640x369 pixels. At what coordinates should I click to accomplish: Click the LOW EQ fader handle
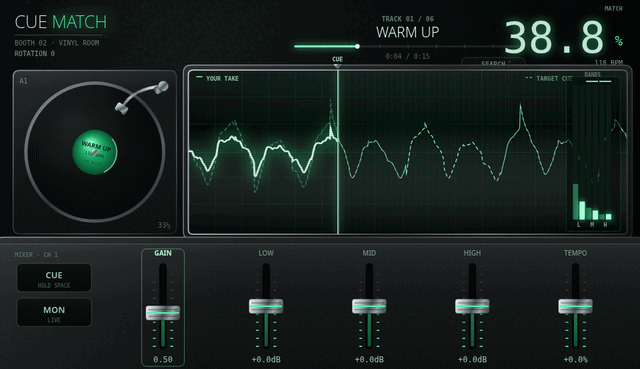coord(266,306)
